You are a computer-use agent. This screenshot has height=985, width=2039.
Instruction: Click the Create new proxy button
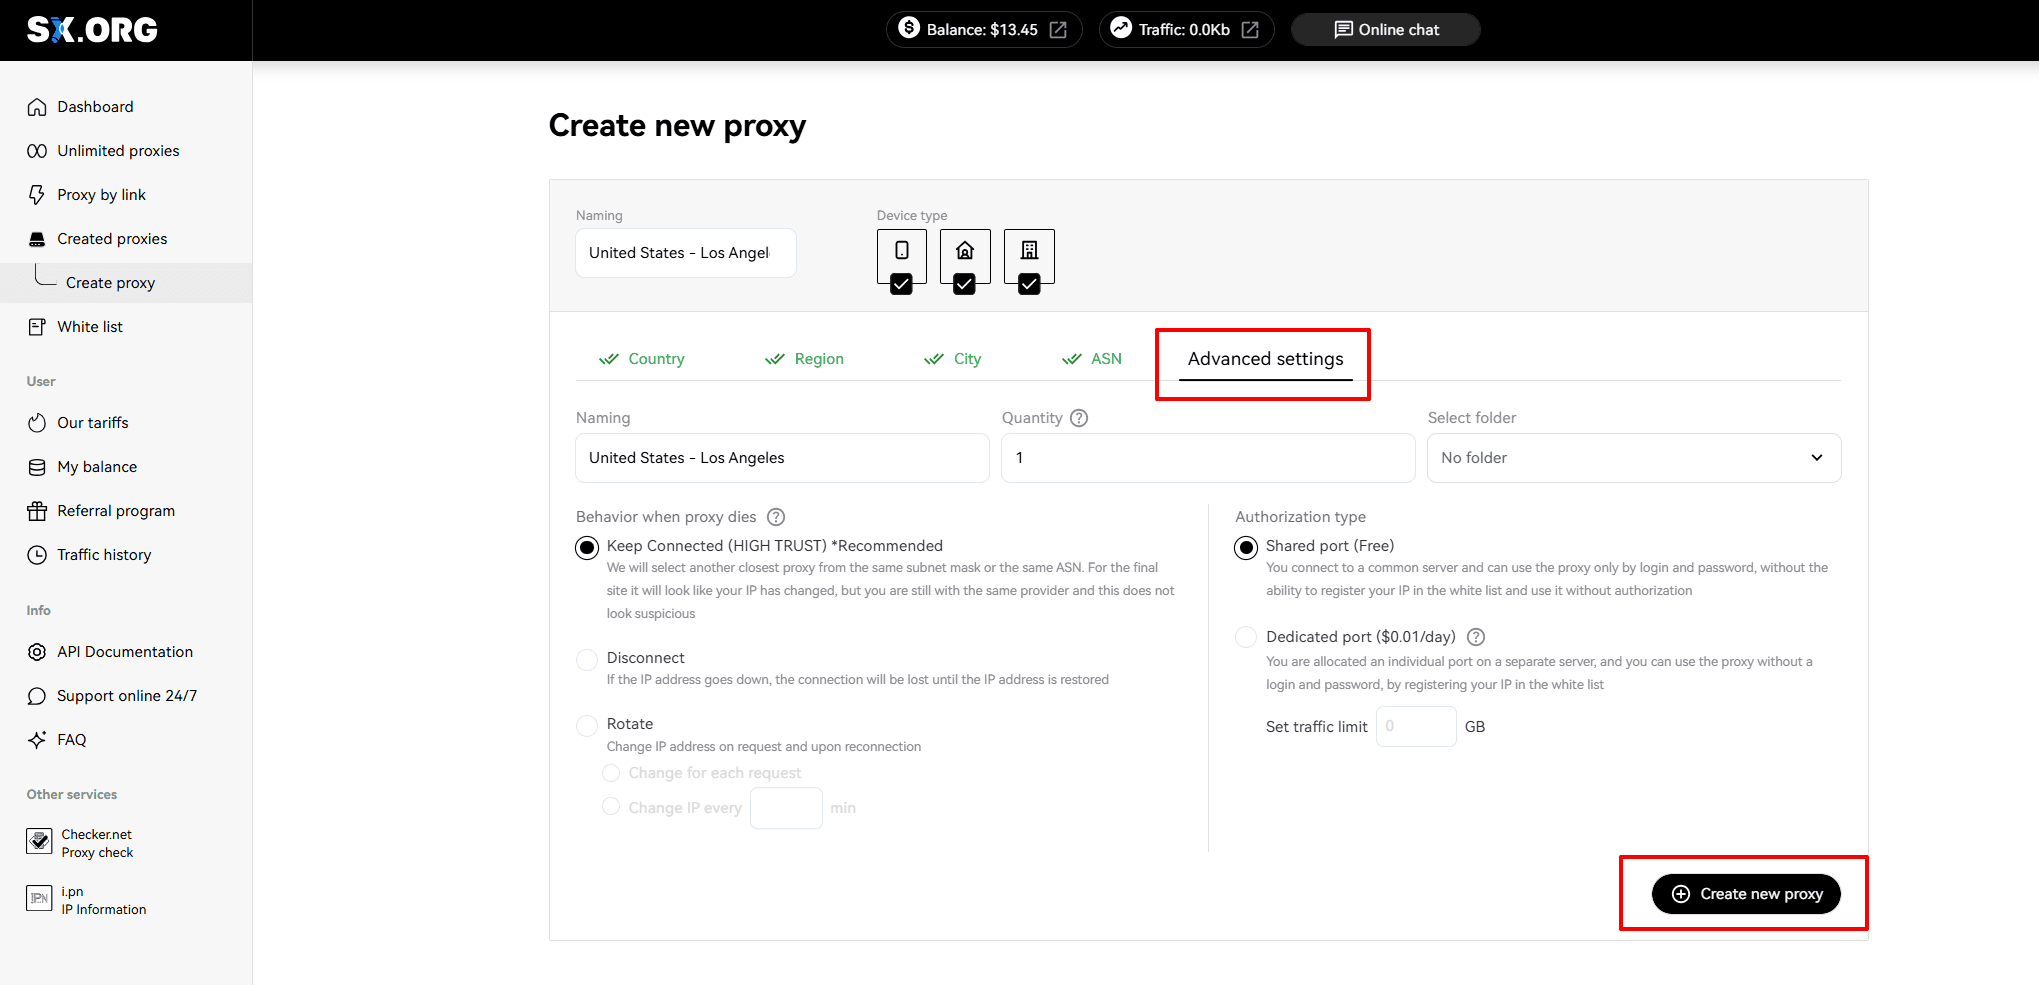tap(1746, 894)
